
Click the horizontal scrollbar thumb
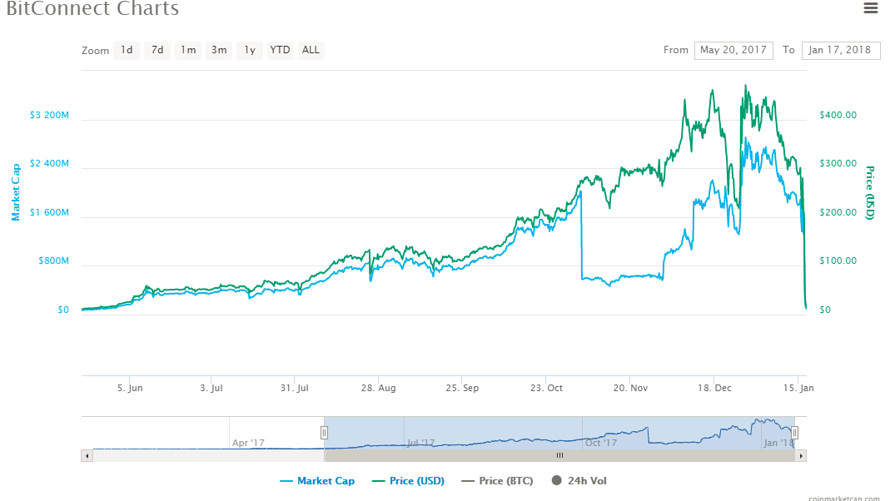(559, 456)
